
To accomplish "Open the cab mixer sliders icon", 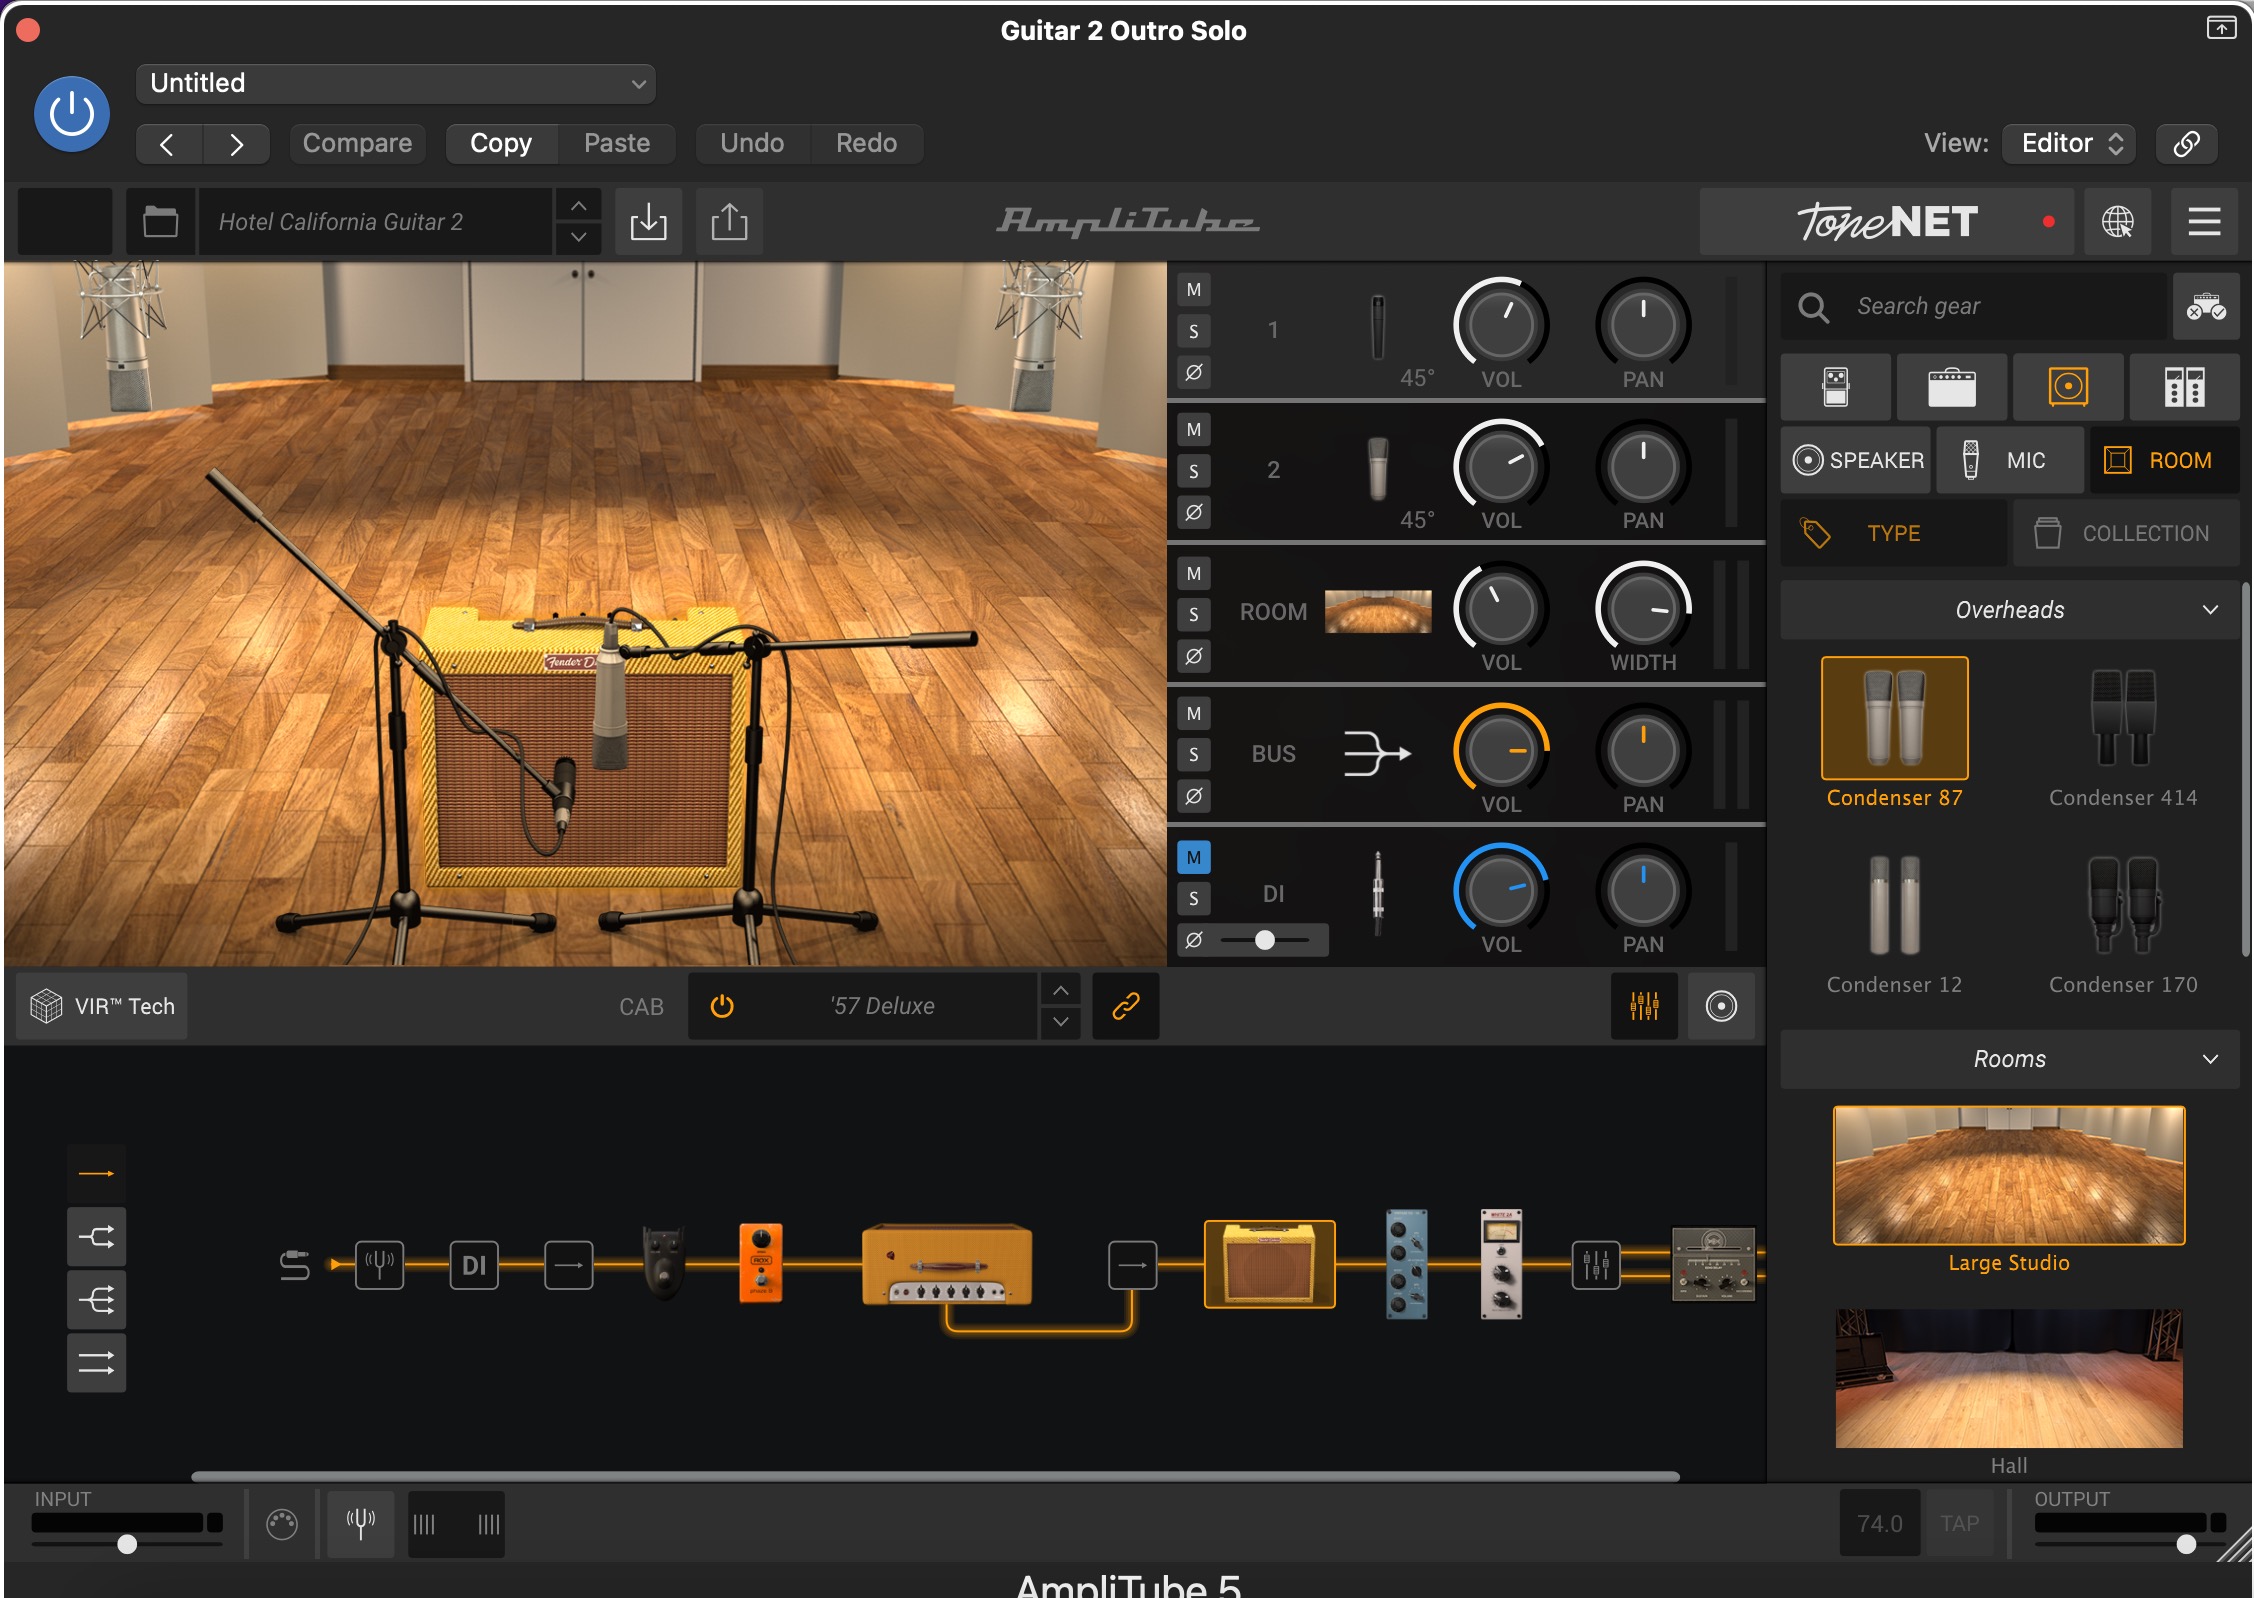I will (x=1644, y=1006).
